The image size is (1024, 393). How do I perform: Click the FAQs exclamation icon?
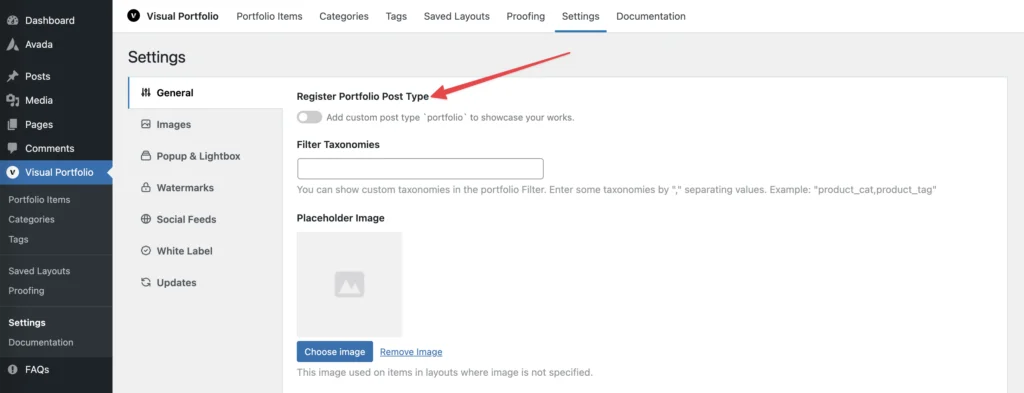[x=12, y=369]
